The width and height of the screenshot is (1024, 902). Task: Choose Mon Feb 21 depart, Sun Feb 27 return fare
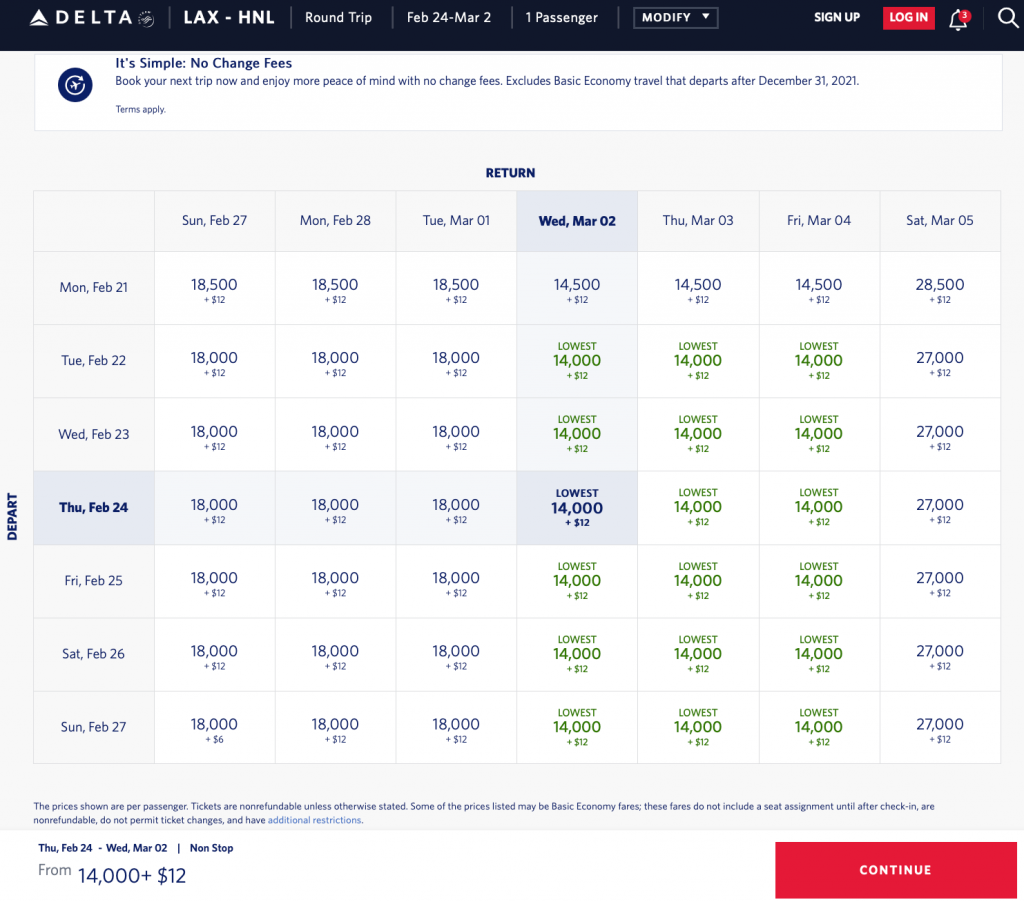[x=214, y=289]
